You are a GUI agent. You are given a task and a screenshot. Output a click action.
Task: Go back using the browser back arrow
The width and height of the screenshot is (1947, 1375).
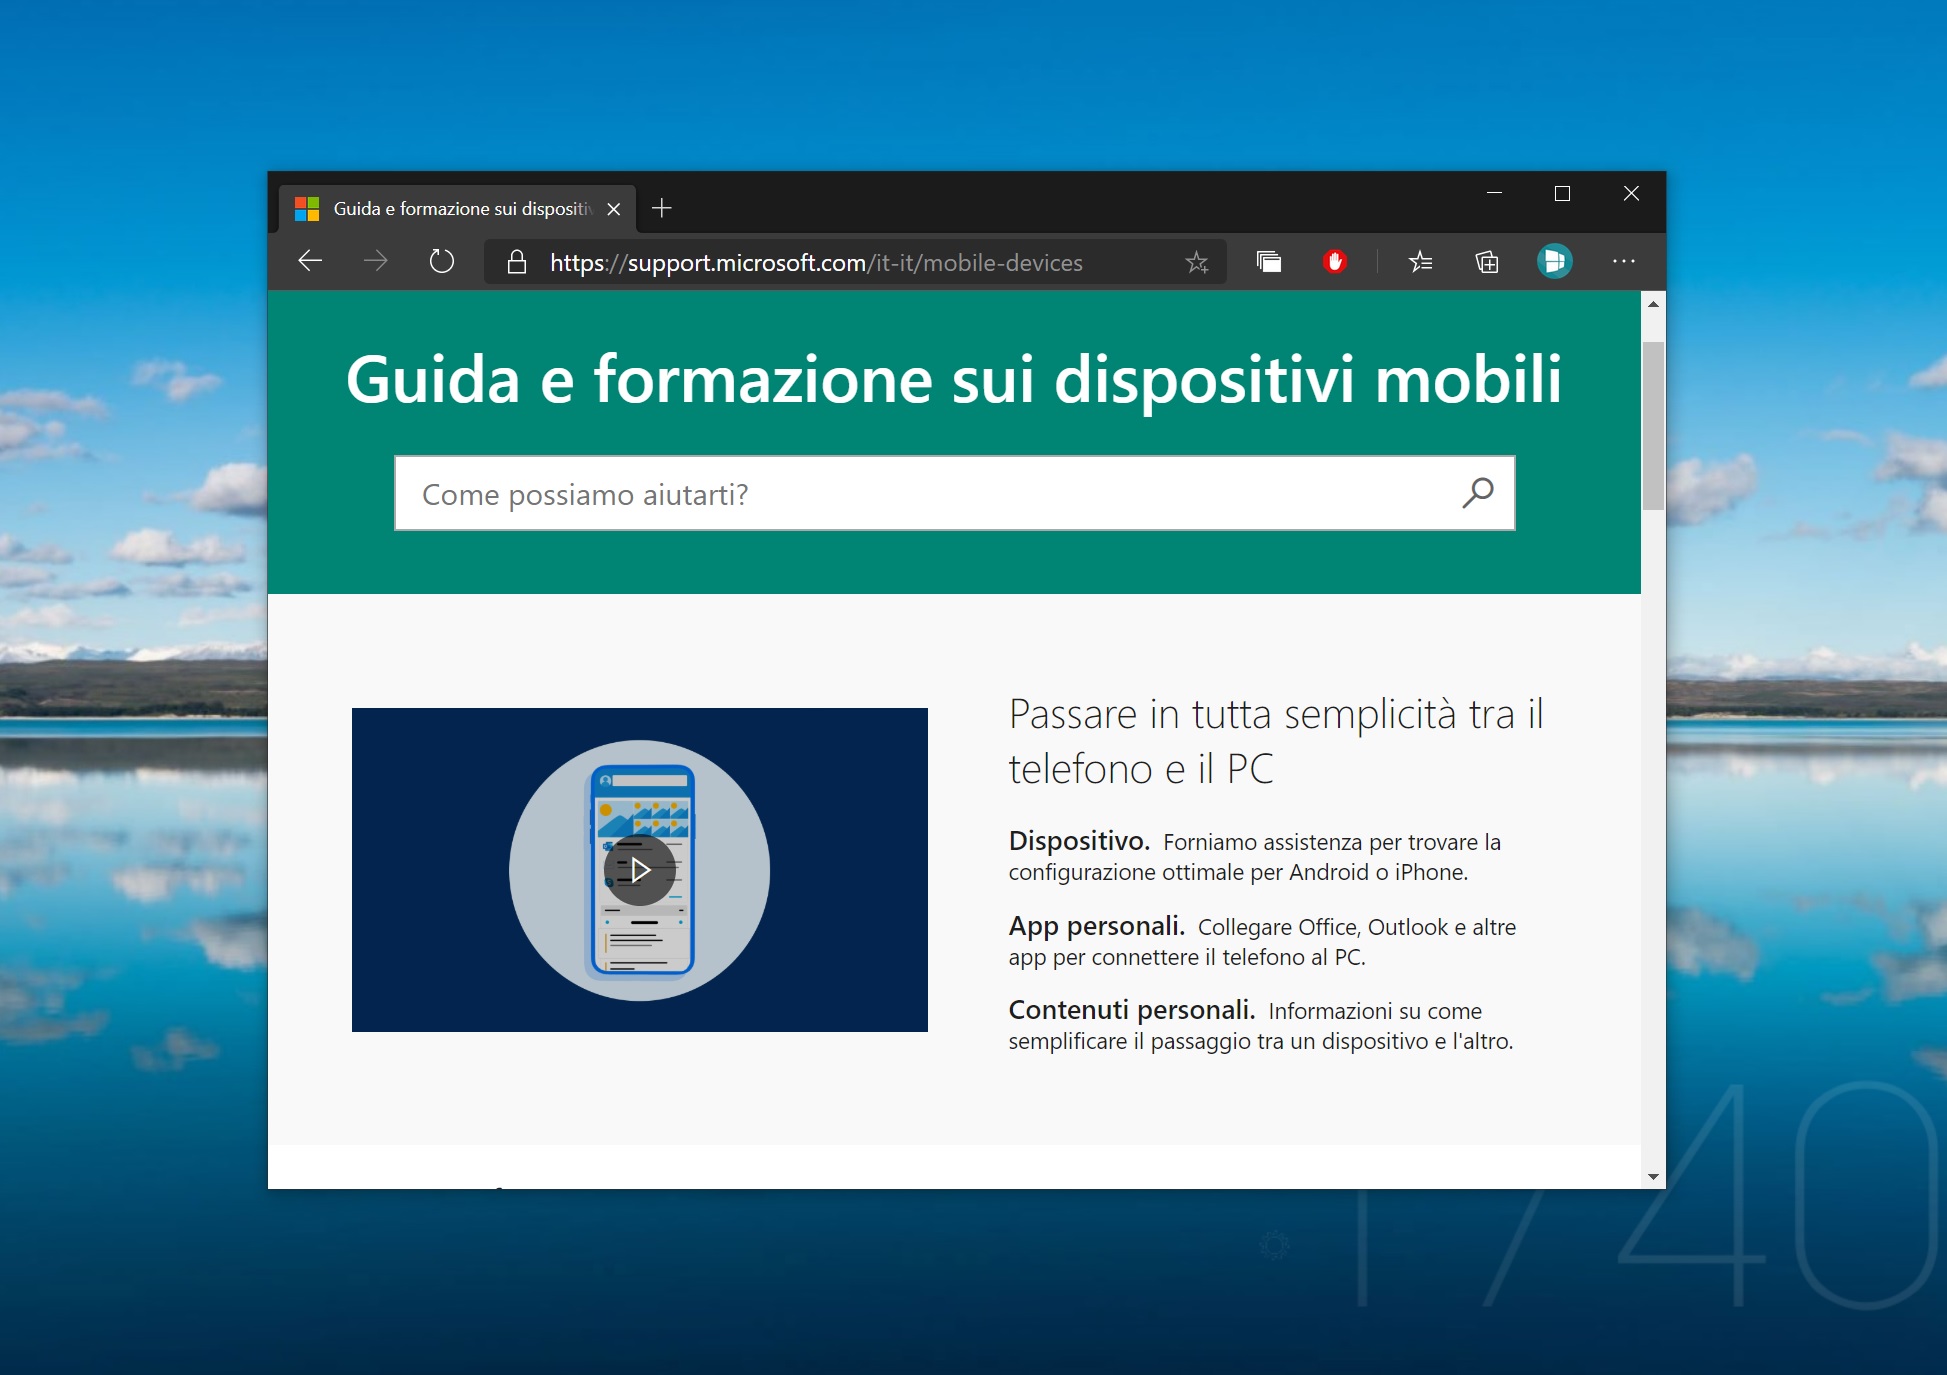(310, 262)
